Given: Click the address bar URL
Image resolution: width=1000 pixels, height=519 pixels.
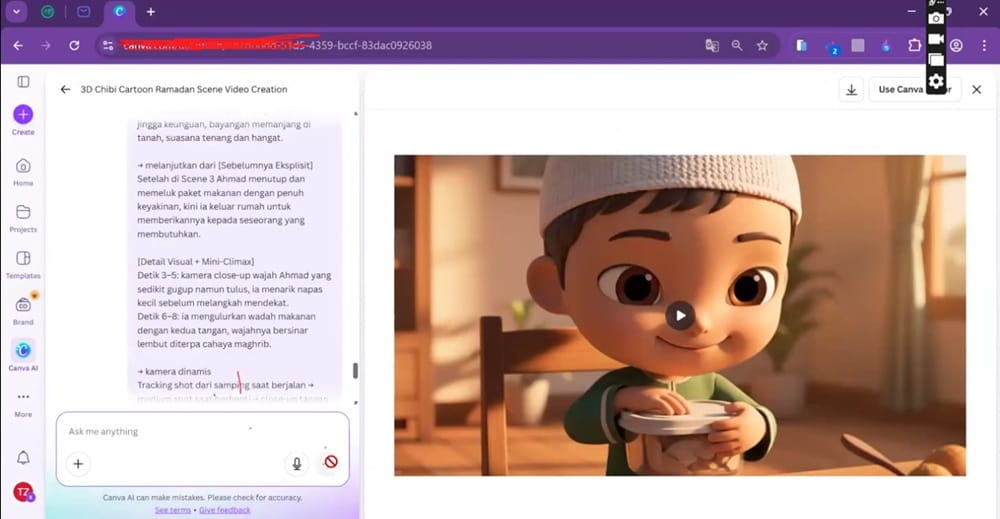Looking at the screenshot, I should pyautogui.click(x=277, y=45).
